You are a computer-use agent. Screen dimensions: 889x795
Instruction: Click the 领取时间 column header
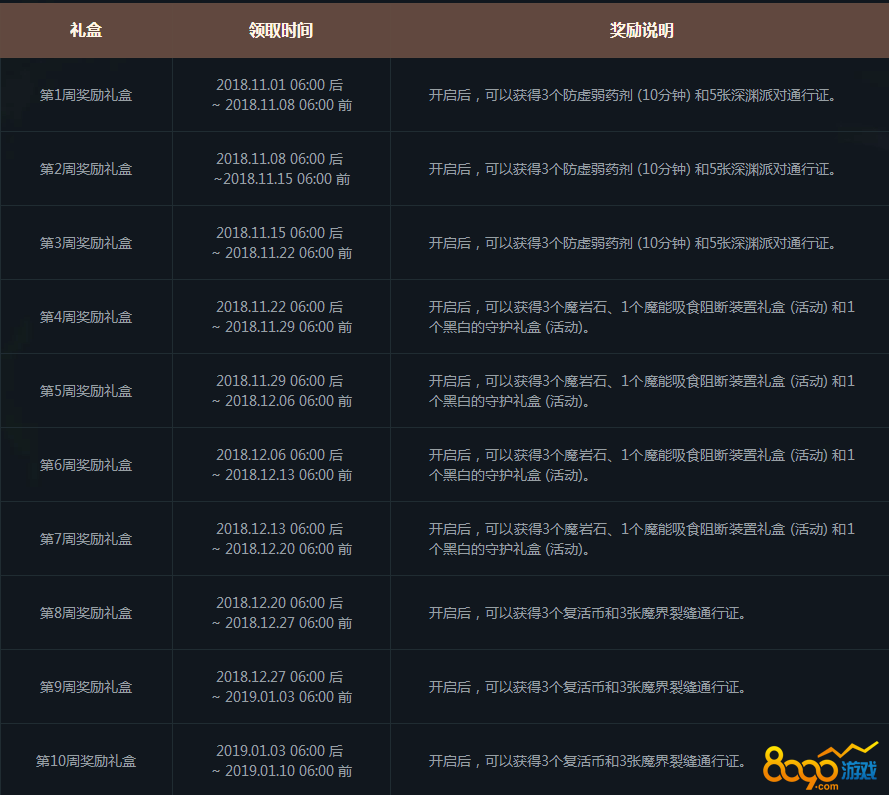pyautogui.click(x=281, y=30)
